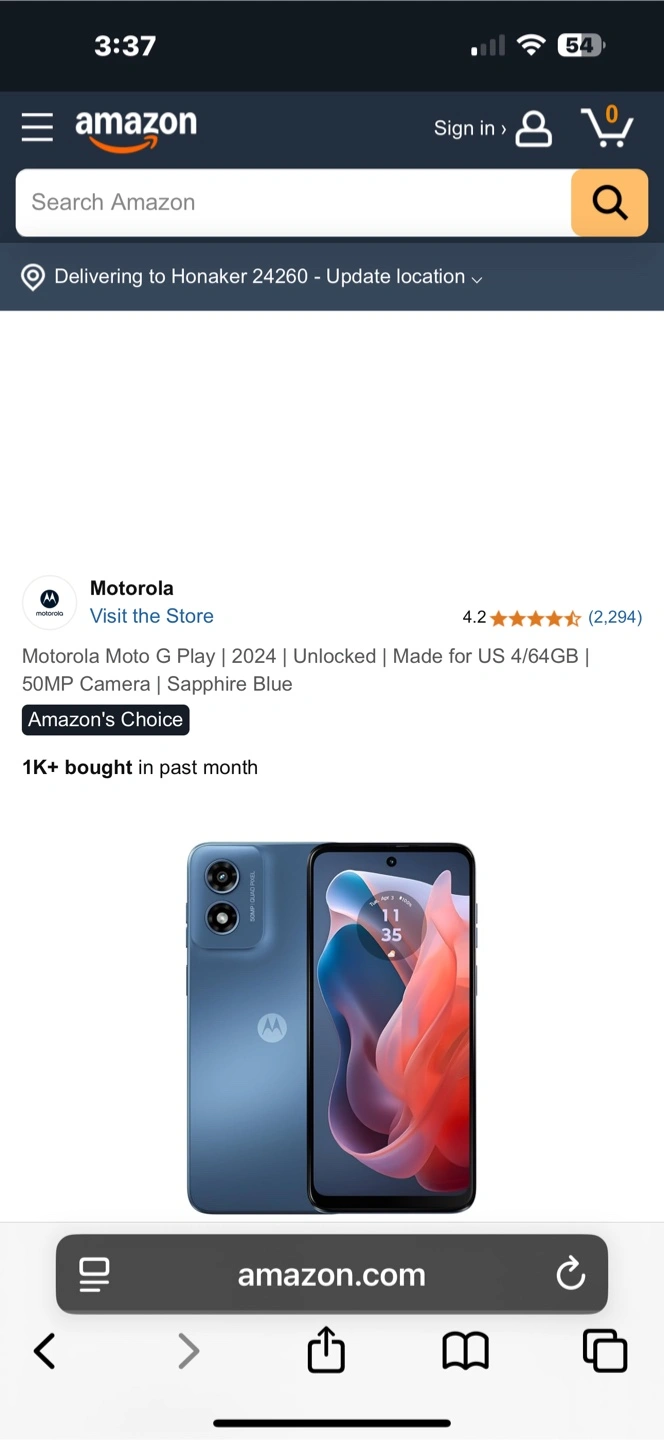Click the Sign in link
The width and height of the screenshot is (664, 1440).
[x=469, y=128]
